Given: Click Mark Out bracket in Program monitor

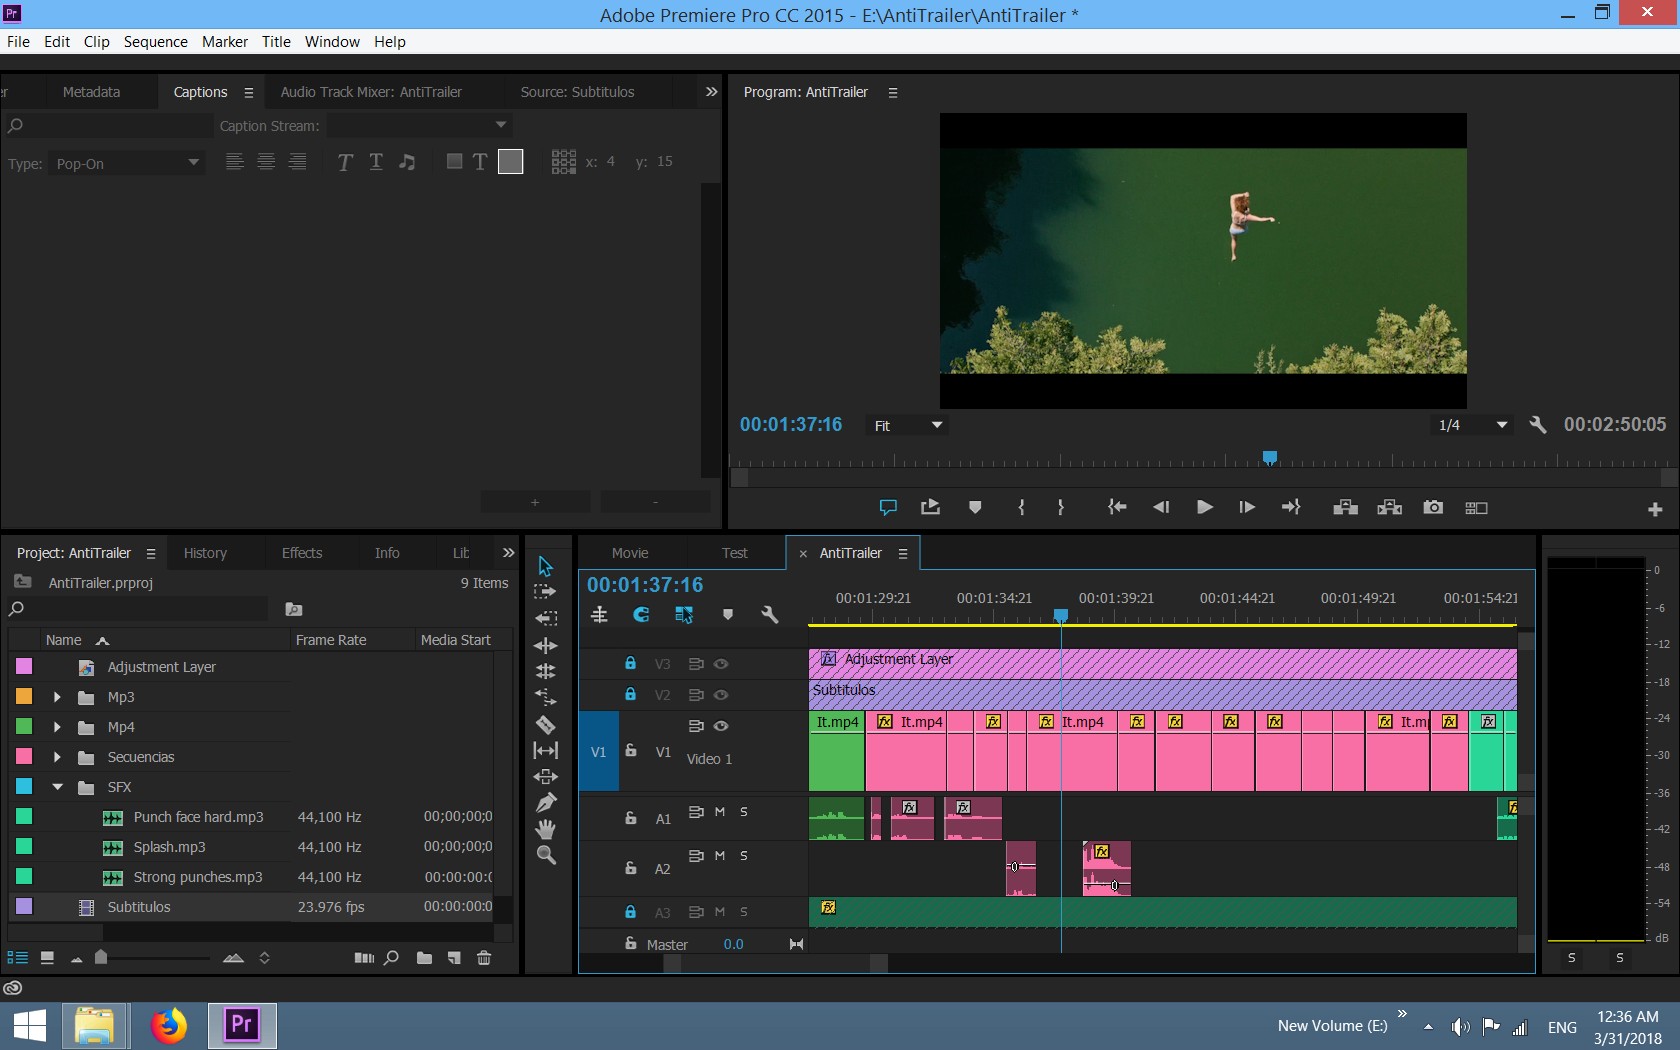Looking at the screenshot, I should (1061, 508).
